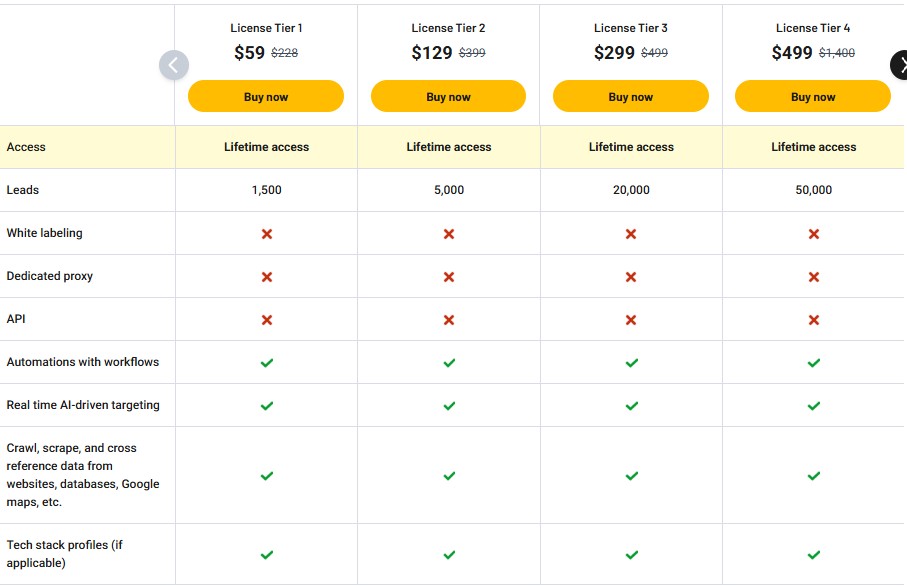Click the struck-through $1,400 price

click(x=837, y=53)
